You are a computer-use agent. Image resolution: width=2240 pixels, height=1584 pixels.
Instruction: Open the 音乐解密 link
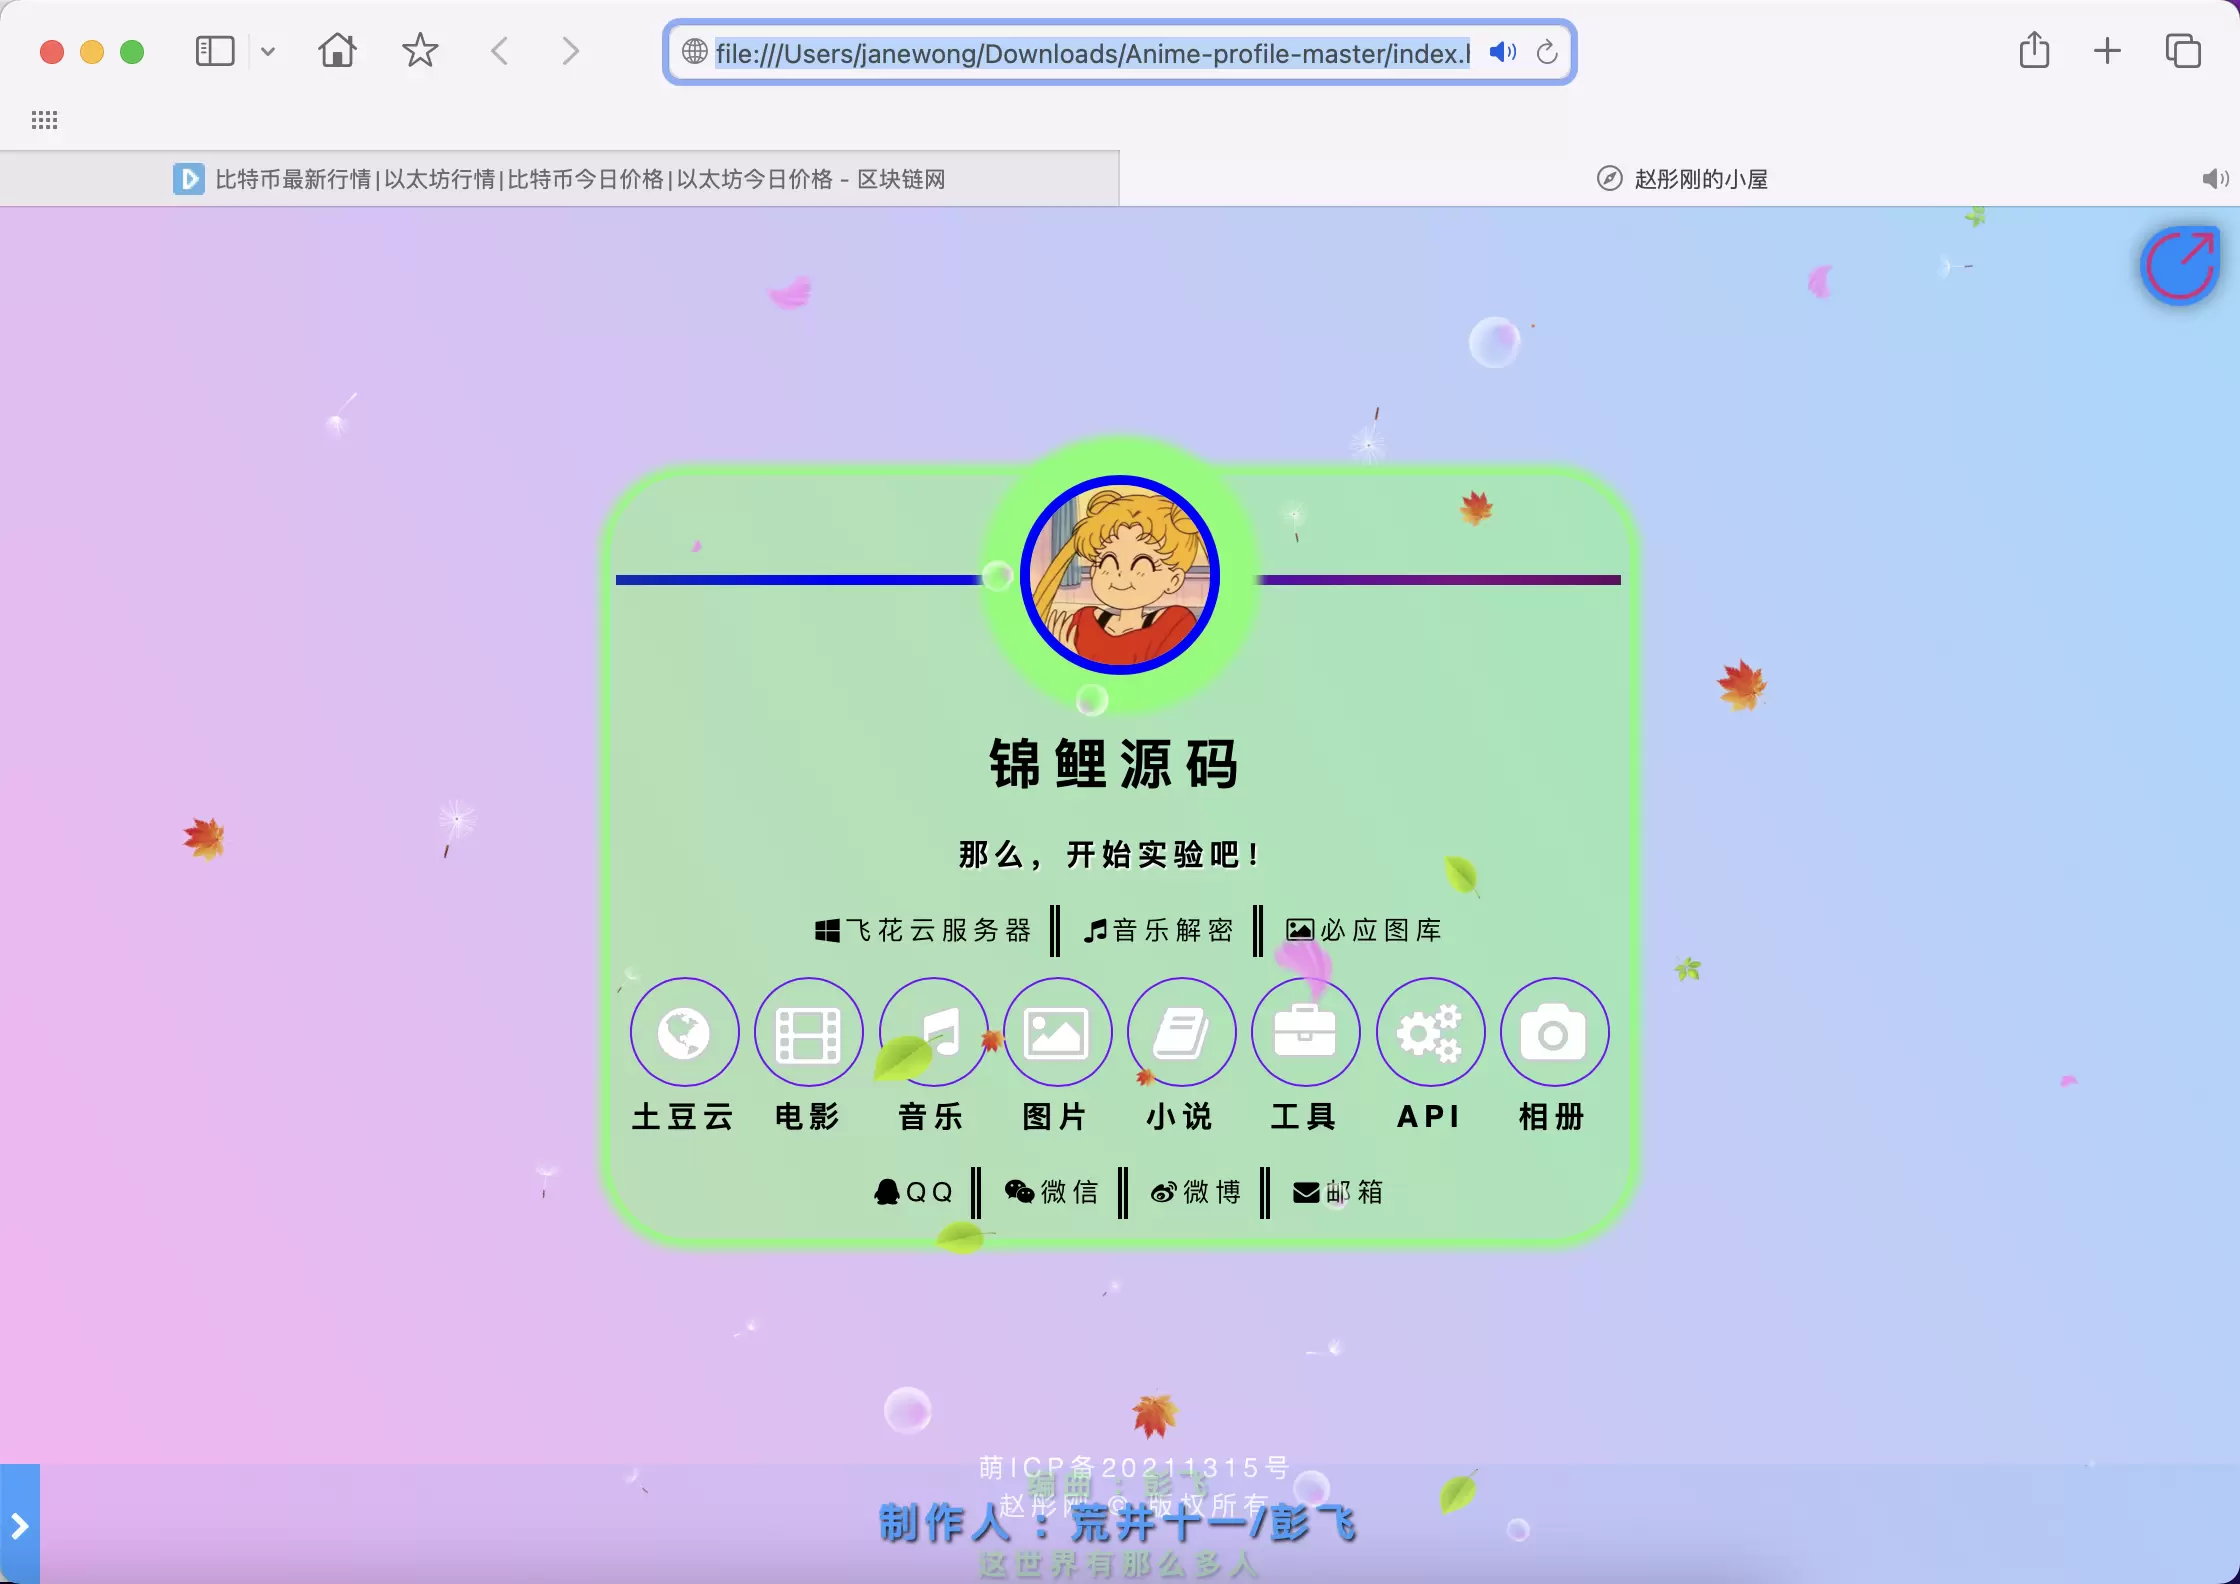pos(1158,930)
